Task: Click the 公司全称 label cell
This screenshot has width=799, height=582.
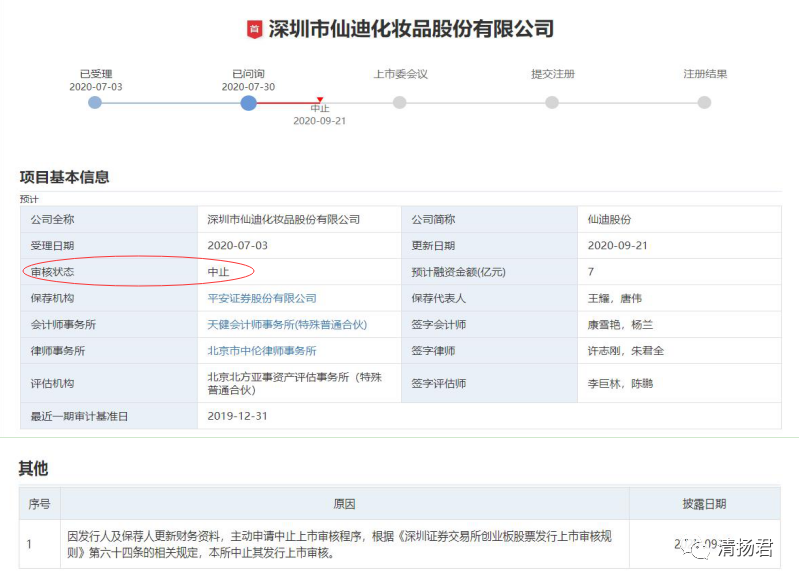Action: [x=109, y=220]
